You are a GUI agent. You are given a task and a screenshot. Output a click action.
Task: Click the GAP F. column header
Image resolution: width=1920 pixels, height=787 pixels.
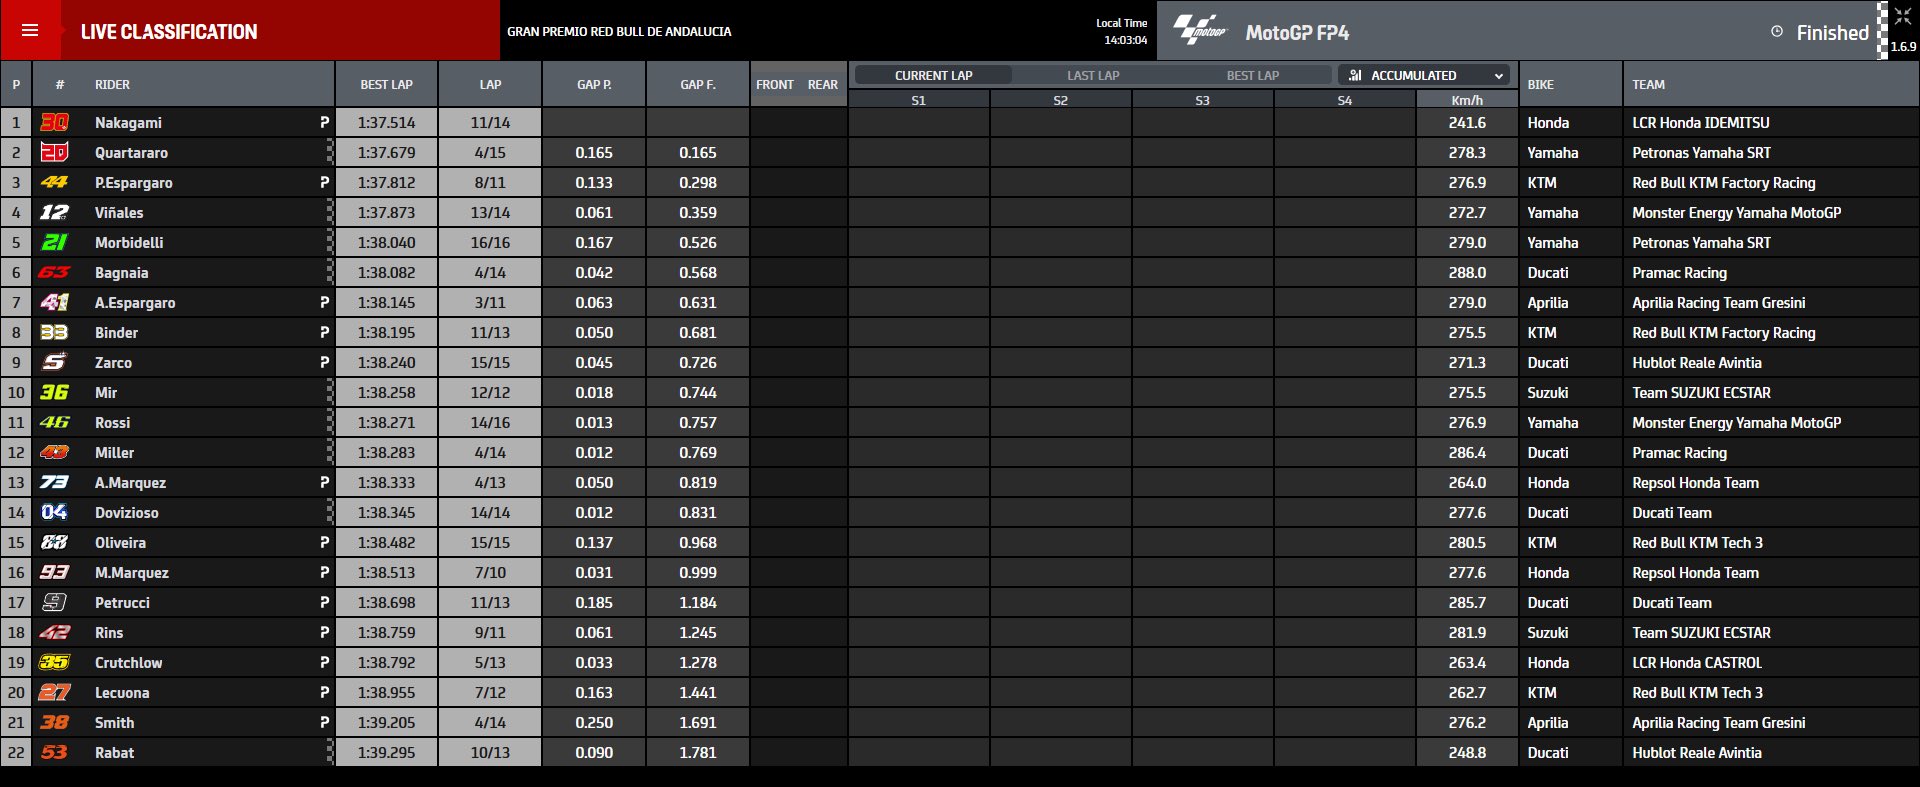point(698,85)
